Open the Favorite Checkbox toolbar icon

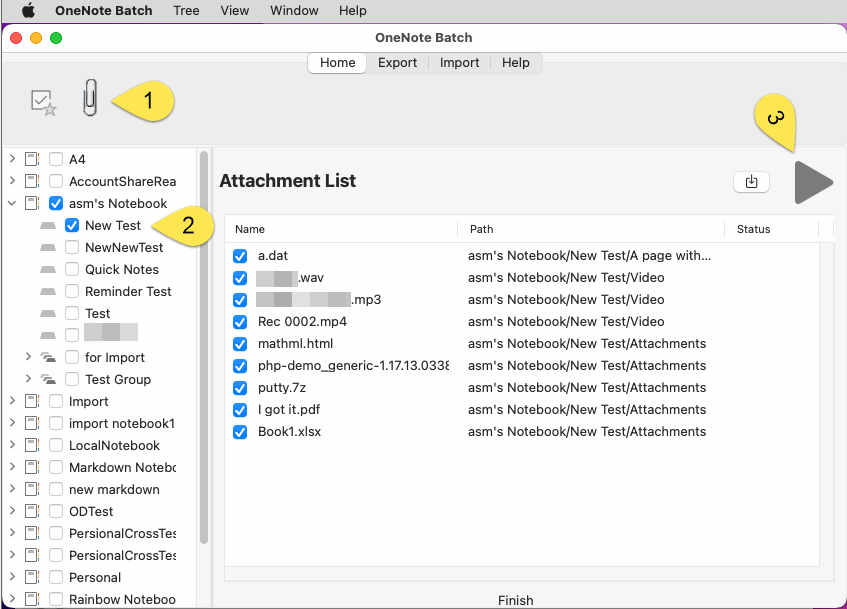[43, 102]
